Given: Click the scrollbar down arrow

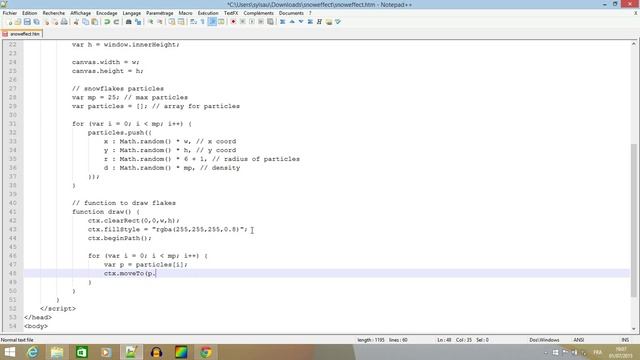Looking at the screenshot, I should coord(633,329).
